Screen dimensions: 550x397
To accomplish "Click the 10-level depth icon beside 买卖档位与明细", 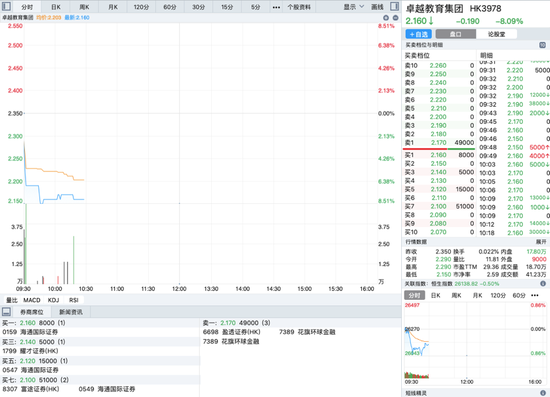I will point(543,45).
